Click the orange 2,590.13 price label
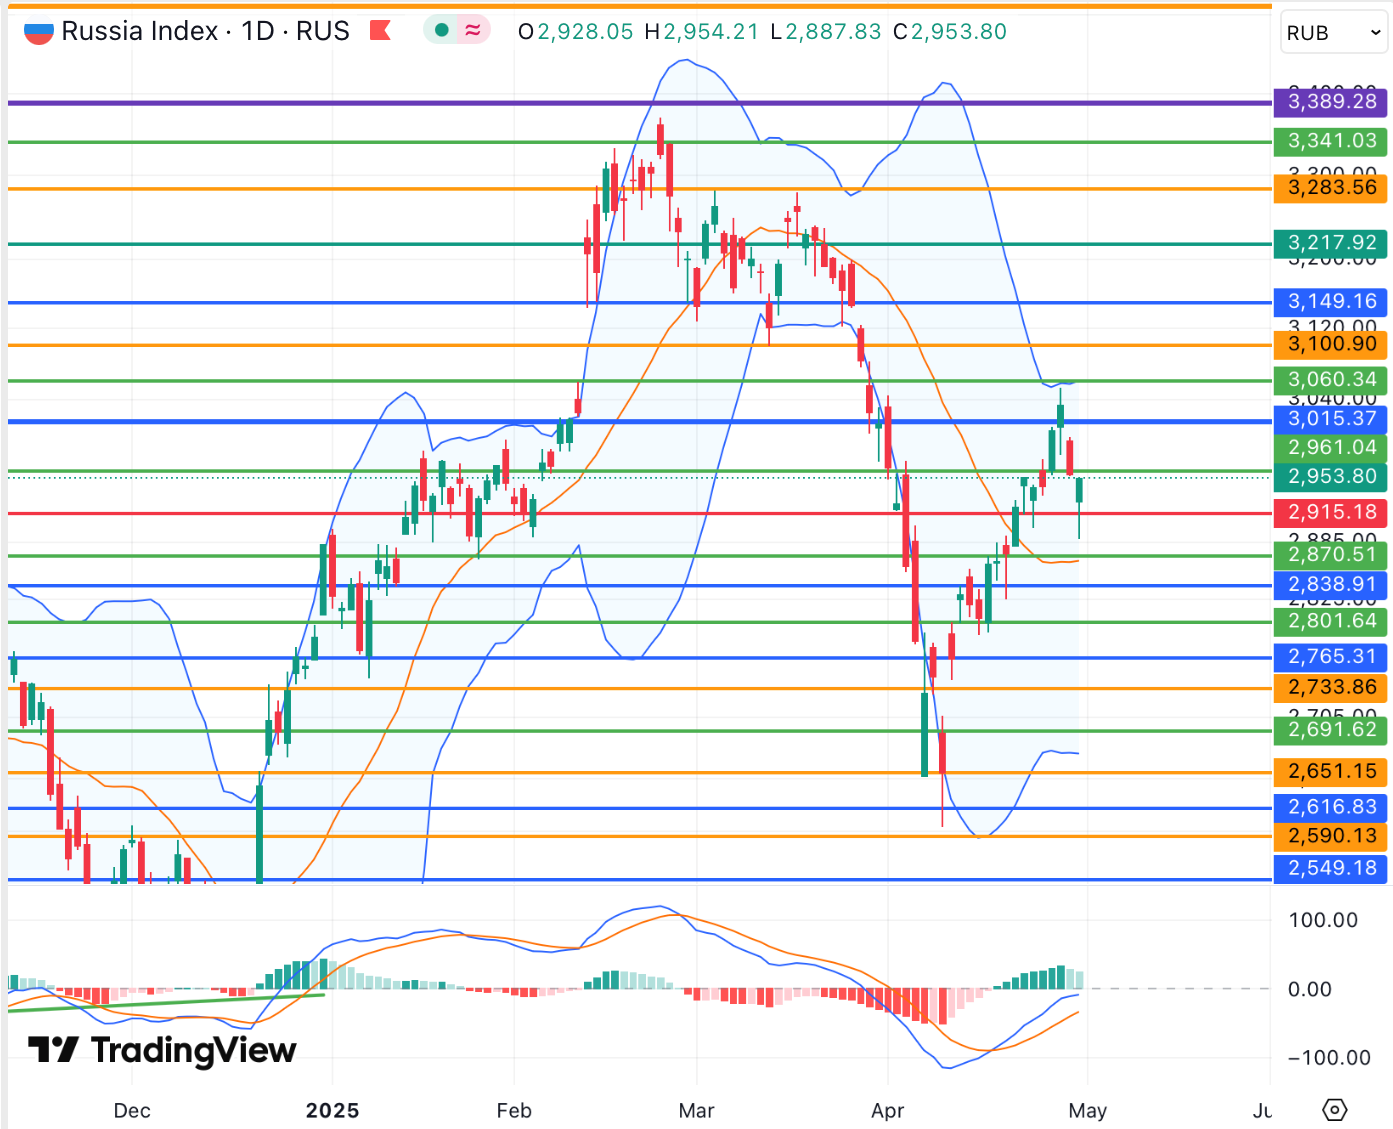The image size is (1393, 1129). point(1331,836)
